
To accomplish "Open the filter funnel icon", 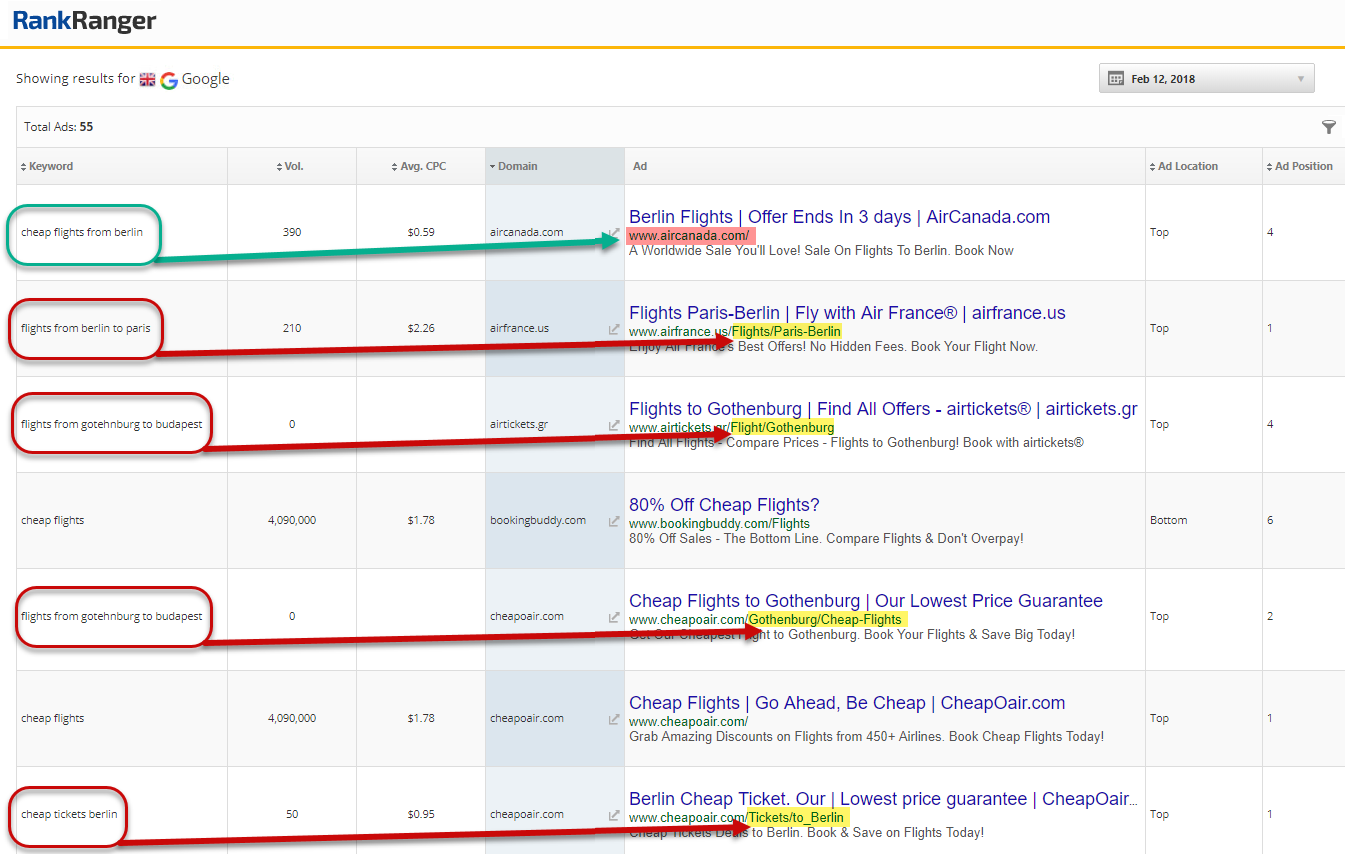I will coord(1328,127).
